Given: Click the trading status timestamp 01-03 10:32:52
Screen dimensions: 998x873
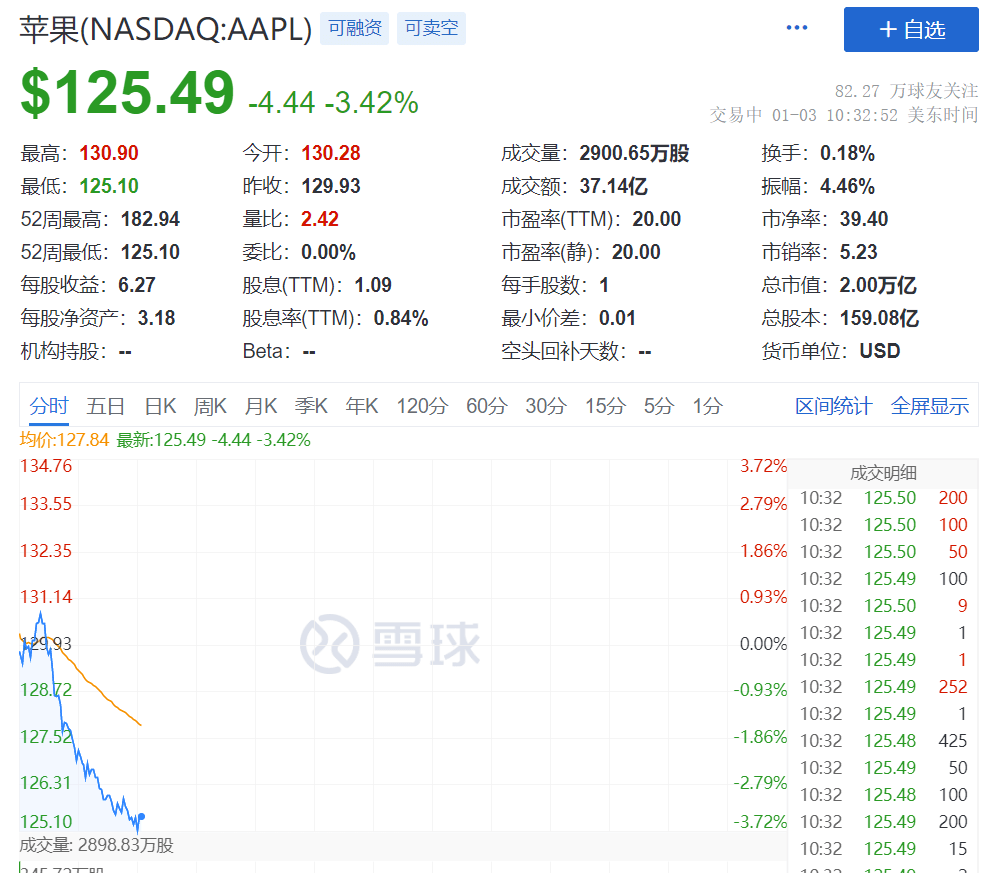Looking at the screenshot, I should (835, 115).
